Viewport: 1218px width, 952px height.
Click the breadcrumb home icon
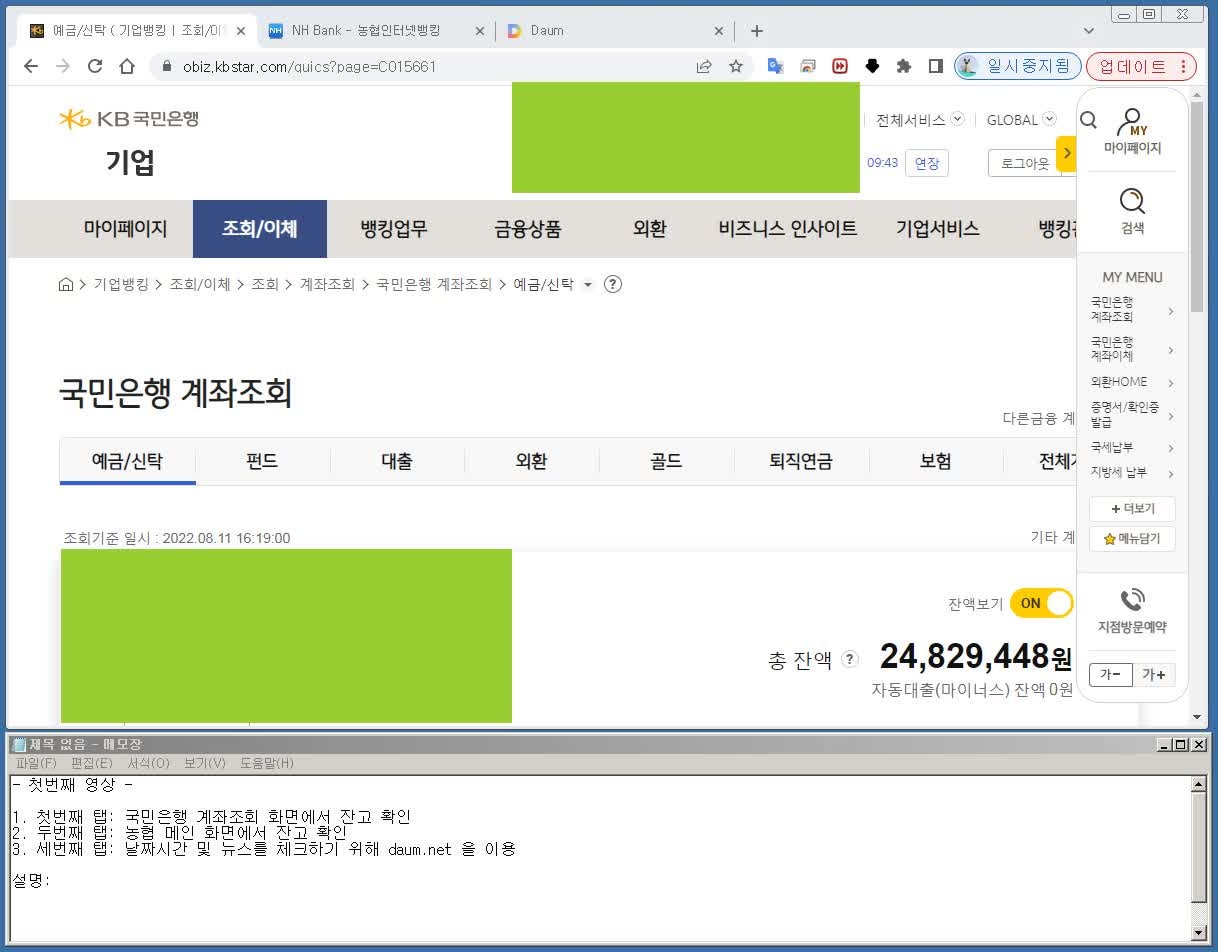[66, 284]
